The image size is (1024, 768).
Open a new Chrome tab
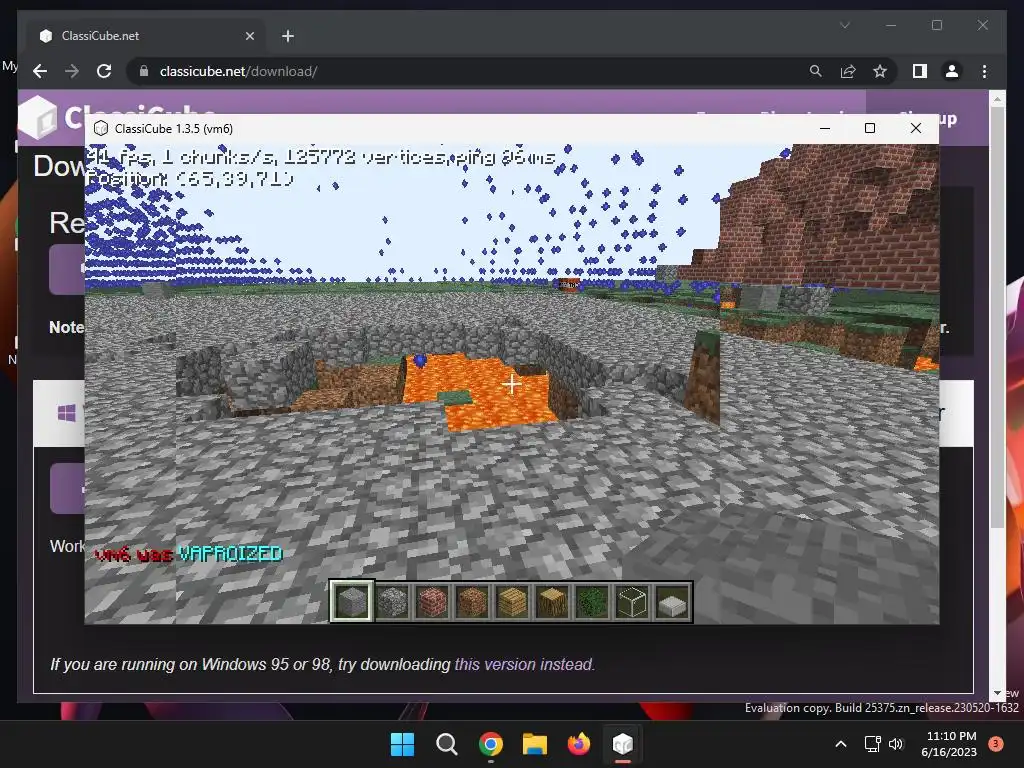[288, 36]
